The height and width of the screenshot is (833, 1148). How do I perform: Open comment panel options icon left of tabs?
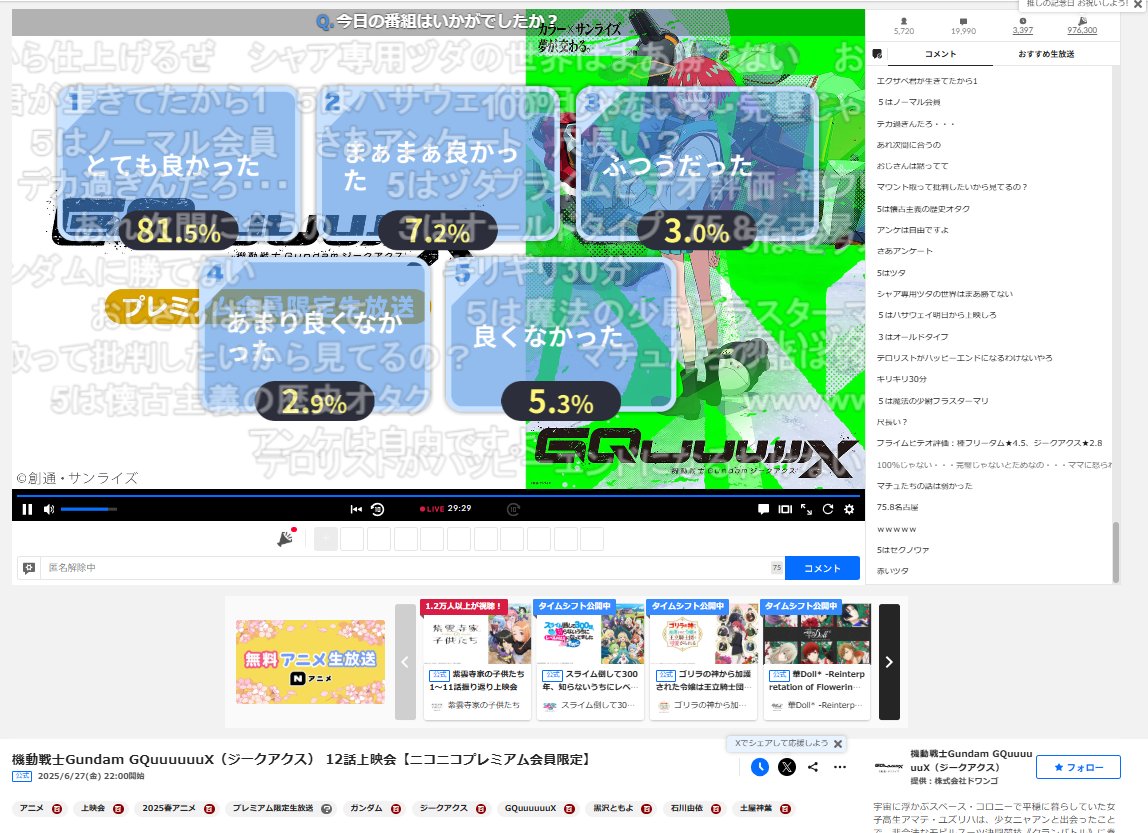tap(877, 54)
